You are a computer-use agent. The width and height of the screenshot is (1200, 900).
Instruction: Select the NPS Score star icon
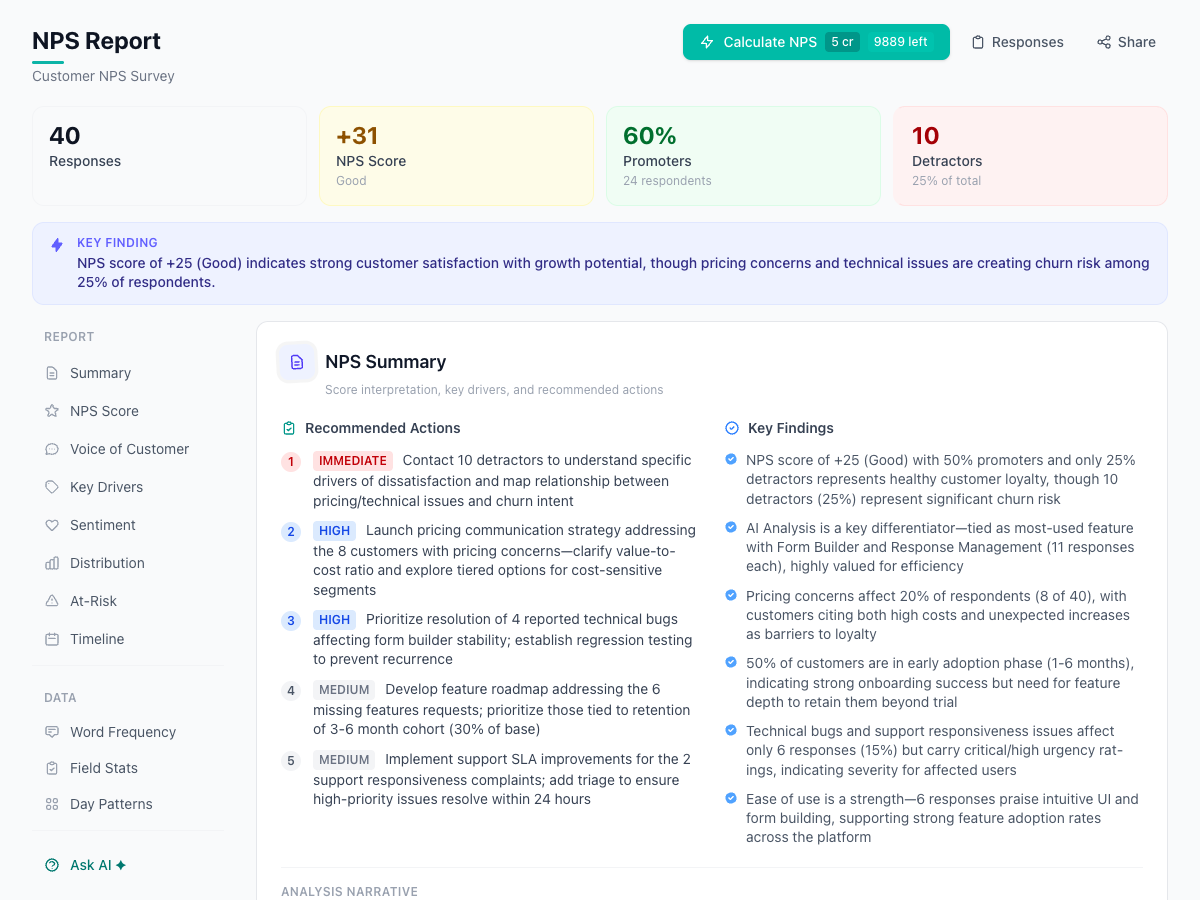point(51,410)
